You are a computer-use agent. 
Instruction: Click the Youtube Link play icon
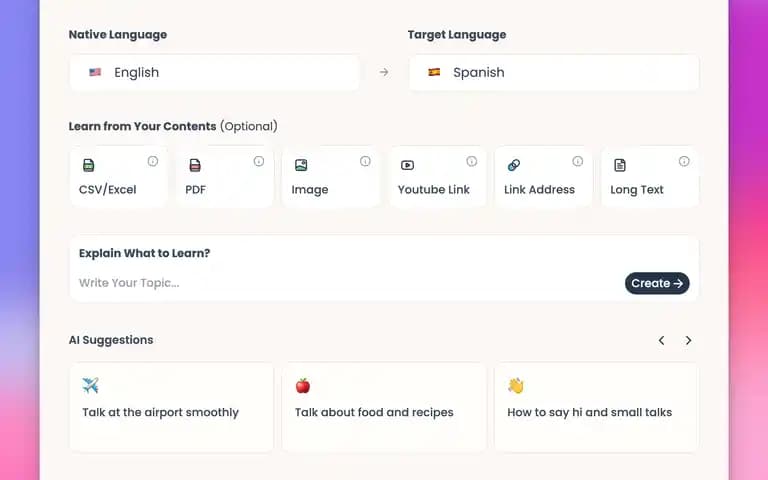click(408, 165)
